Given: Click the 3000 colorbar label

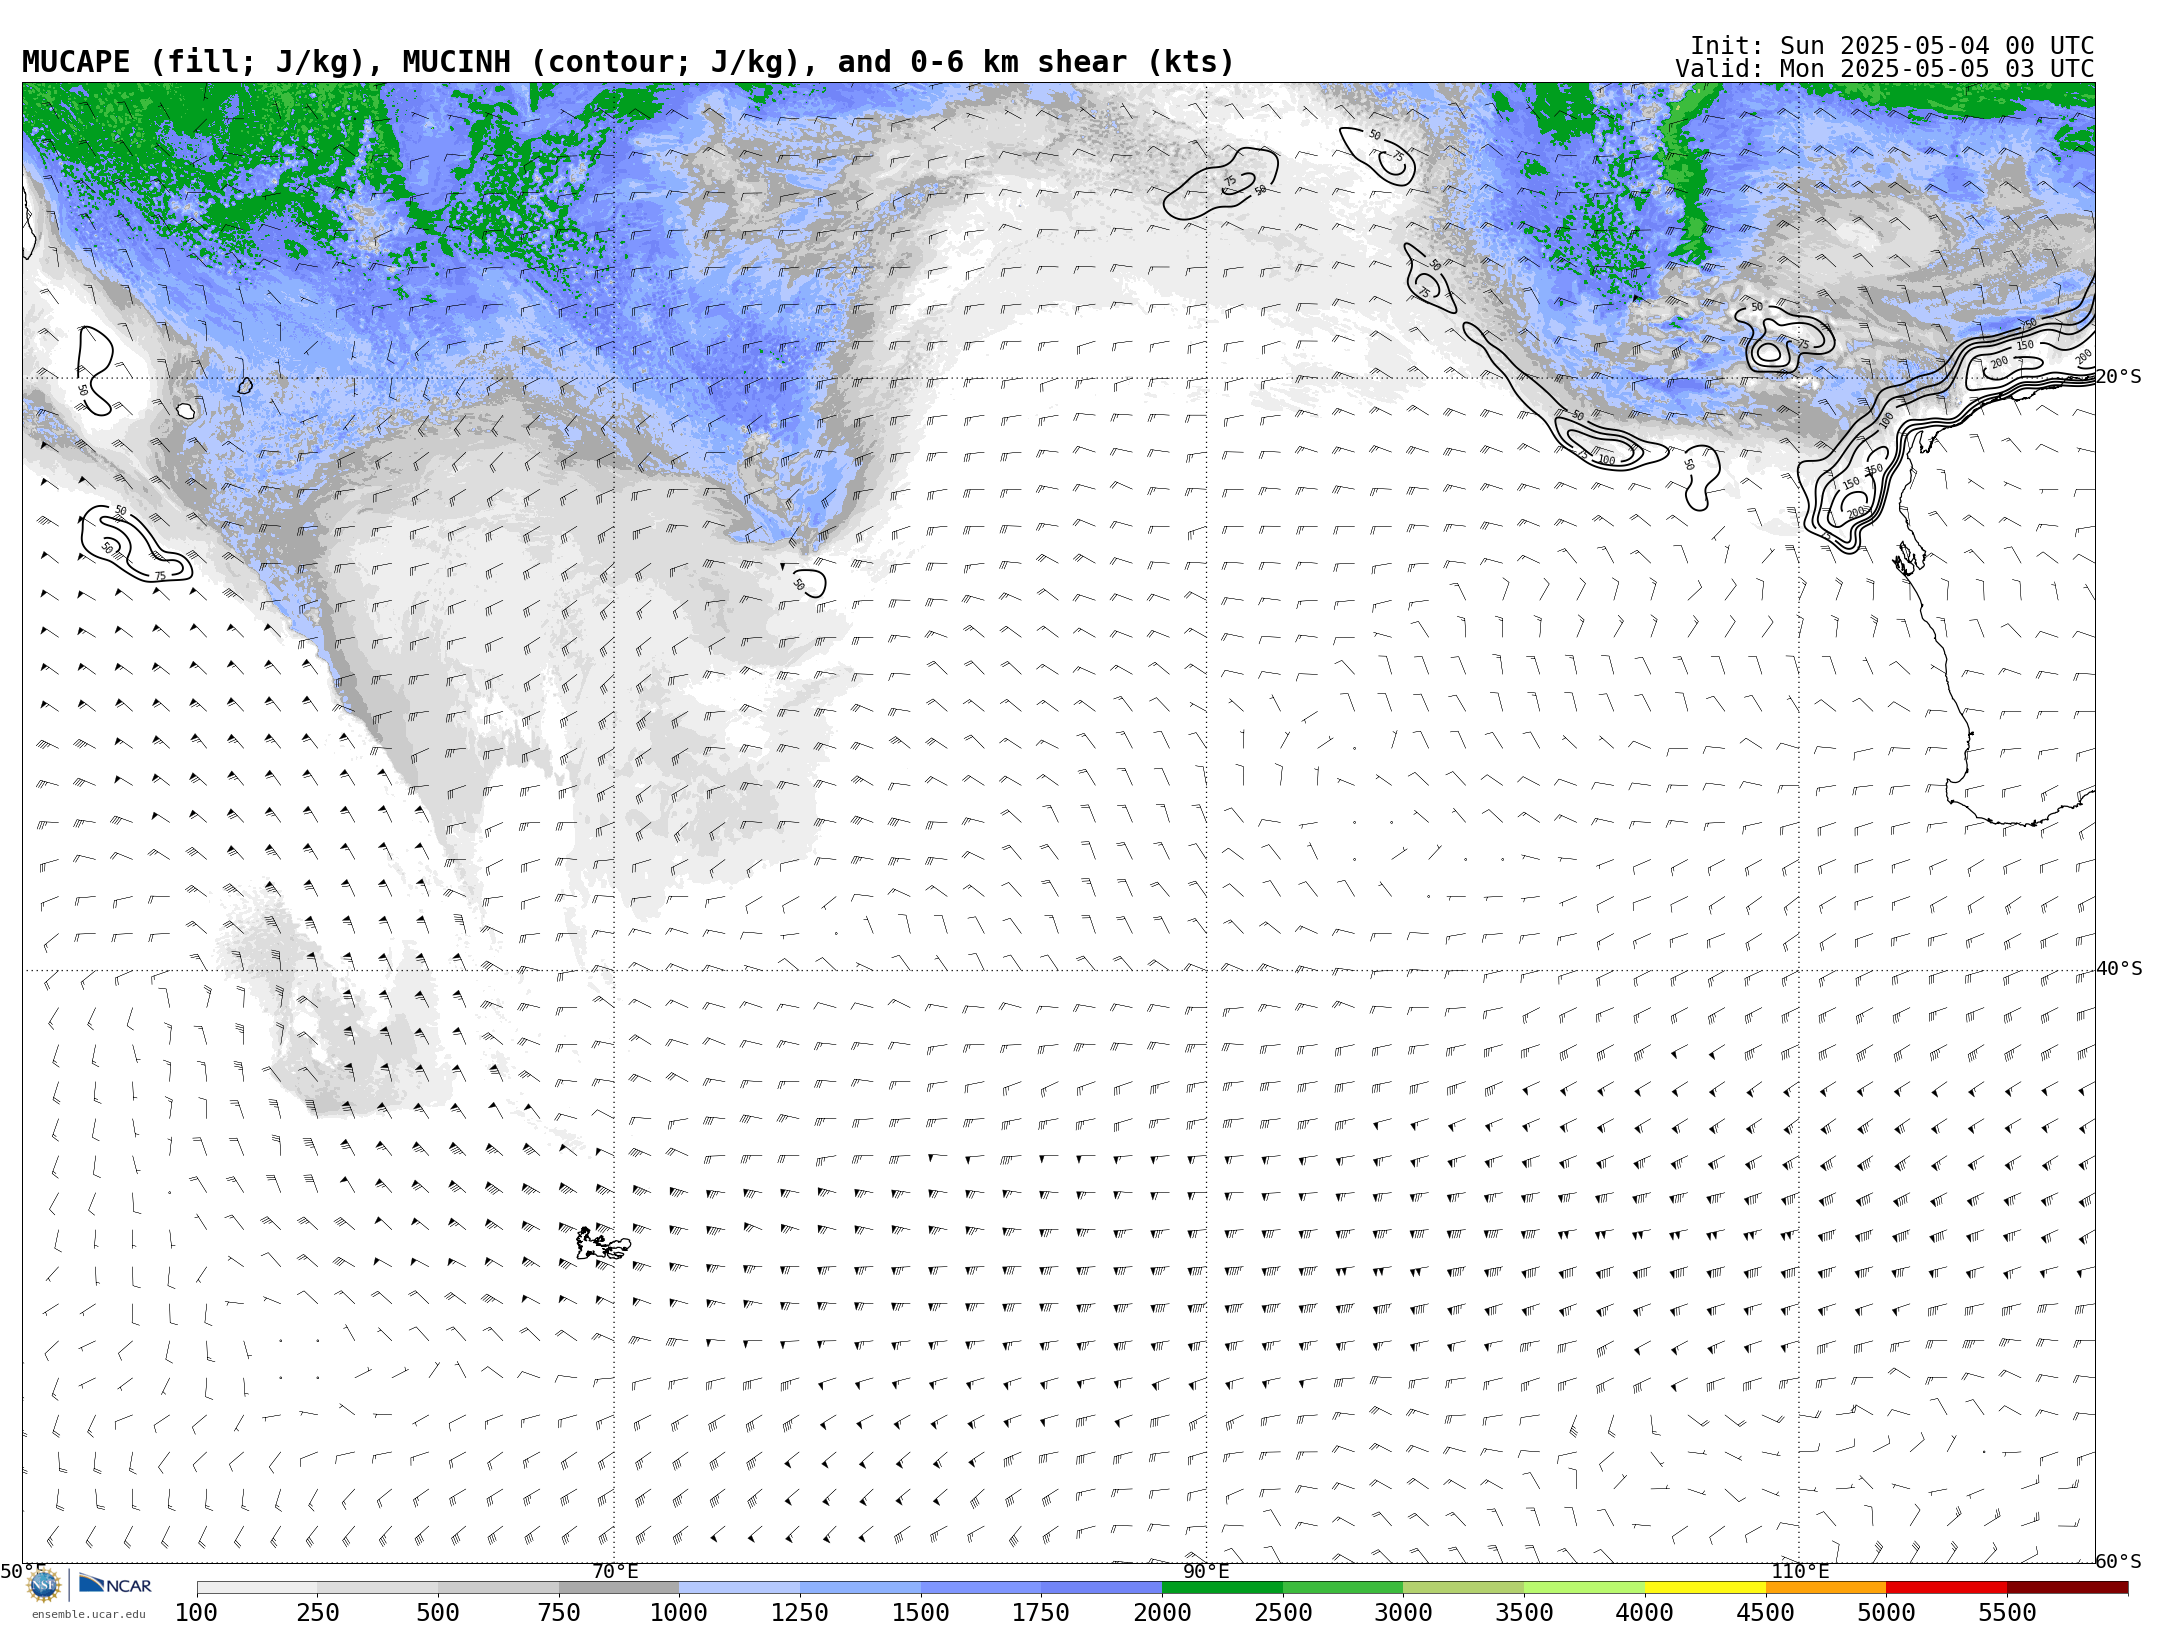Looking at the screenshot, I should 1403,1613.
